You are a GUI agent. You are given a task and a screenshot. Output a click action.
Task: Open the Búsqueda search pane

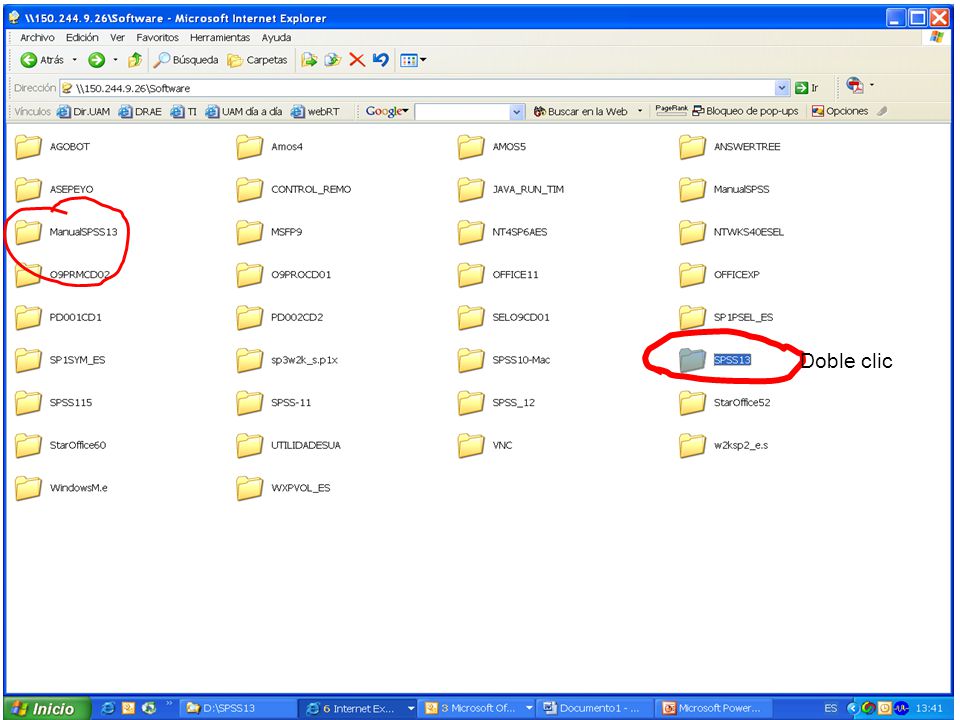pyautogui.click(x=186, y=60)
